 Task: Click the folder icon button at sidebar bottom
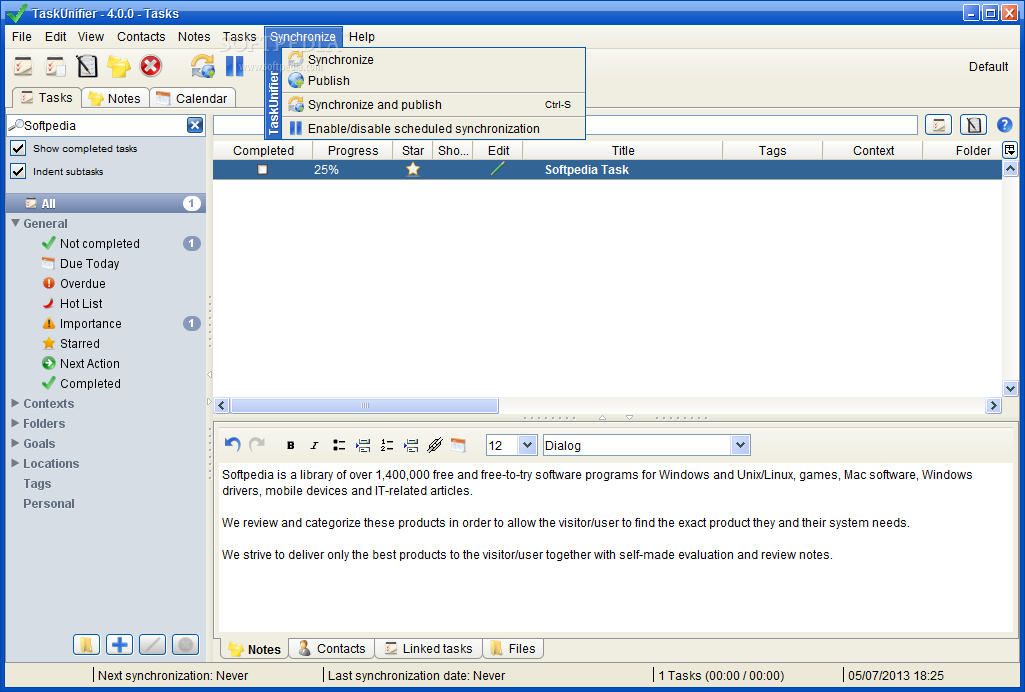pos(86,645)
